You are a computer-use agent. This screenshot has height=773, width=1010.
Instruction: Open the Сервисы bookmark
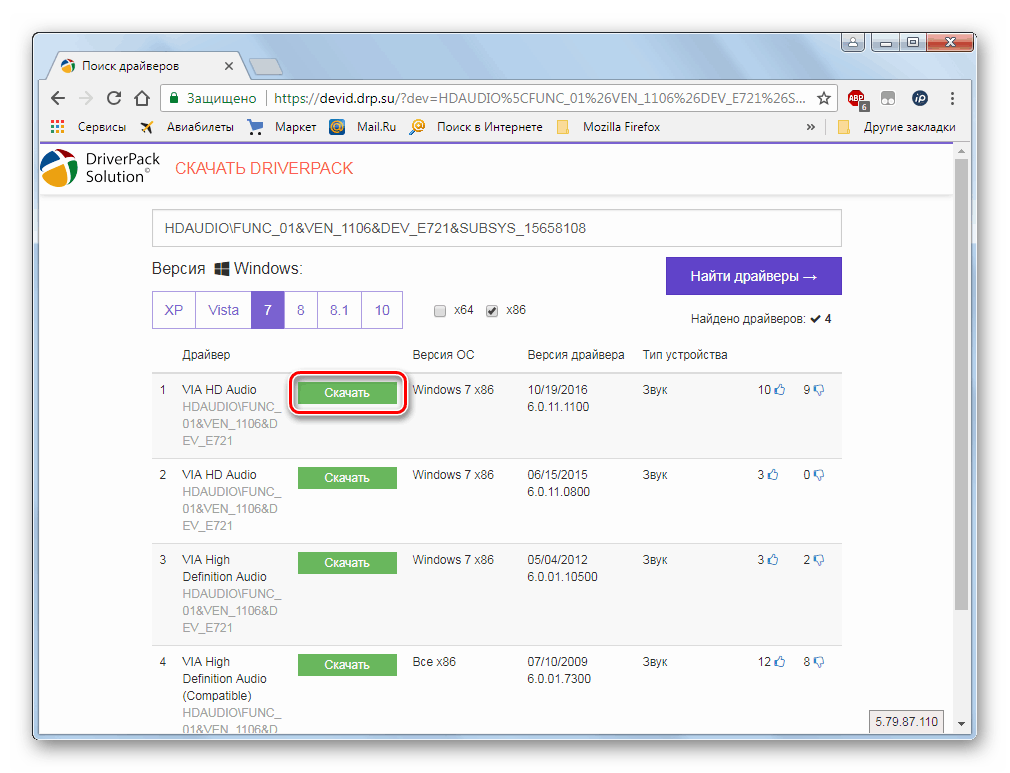tap(102, 127)
